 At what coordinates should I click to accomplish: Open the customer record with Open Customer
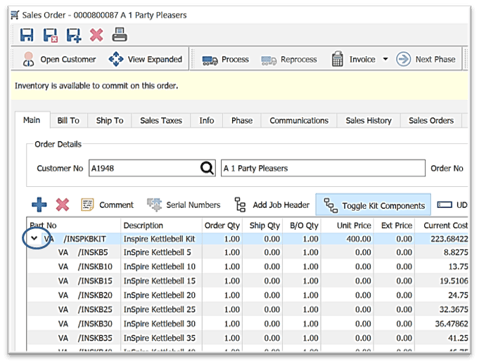[x=59, y=59]
